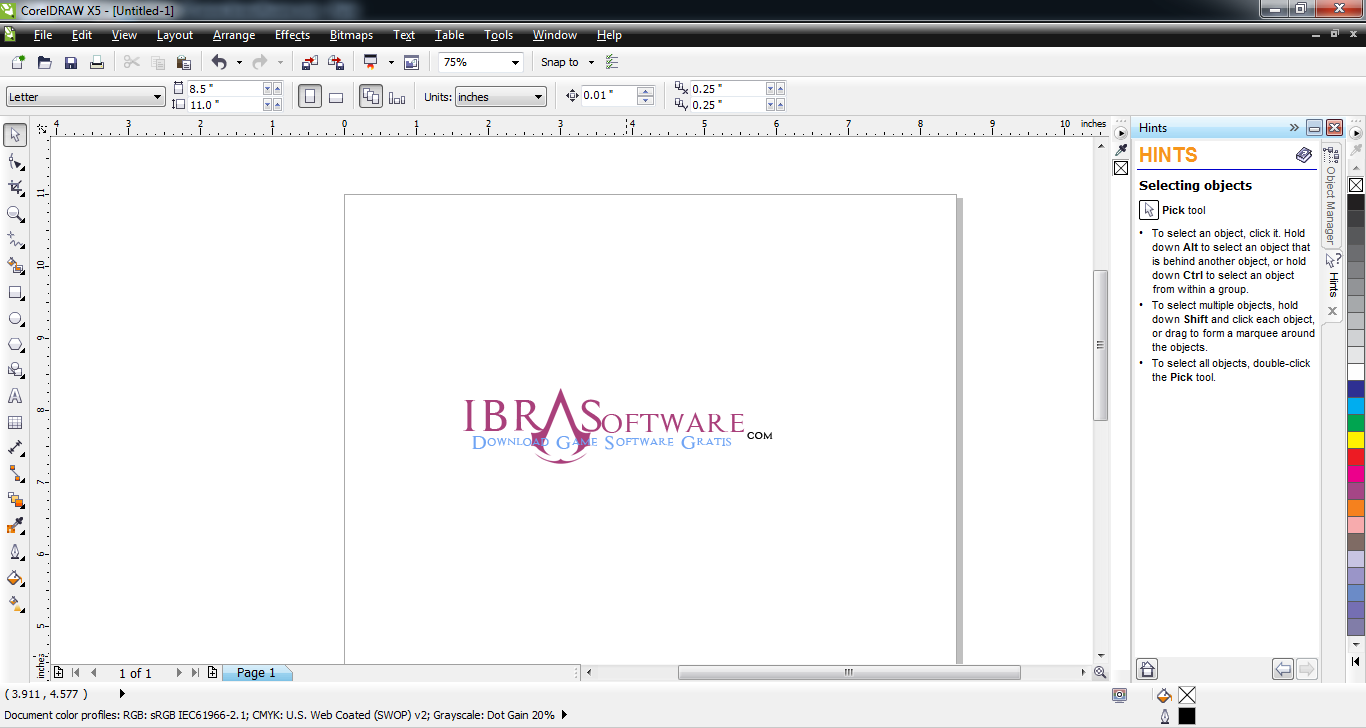Screen dimensions: 1366x728
Task: Pick the yellow palette swatch
Action: (1356, 440)
